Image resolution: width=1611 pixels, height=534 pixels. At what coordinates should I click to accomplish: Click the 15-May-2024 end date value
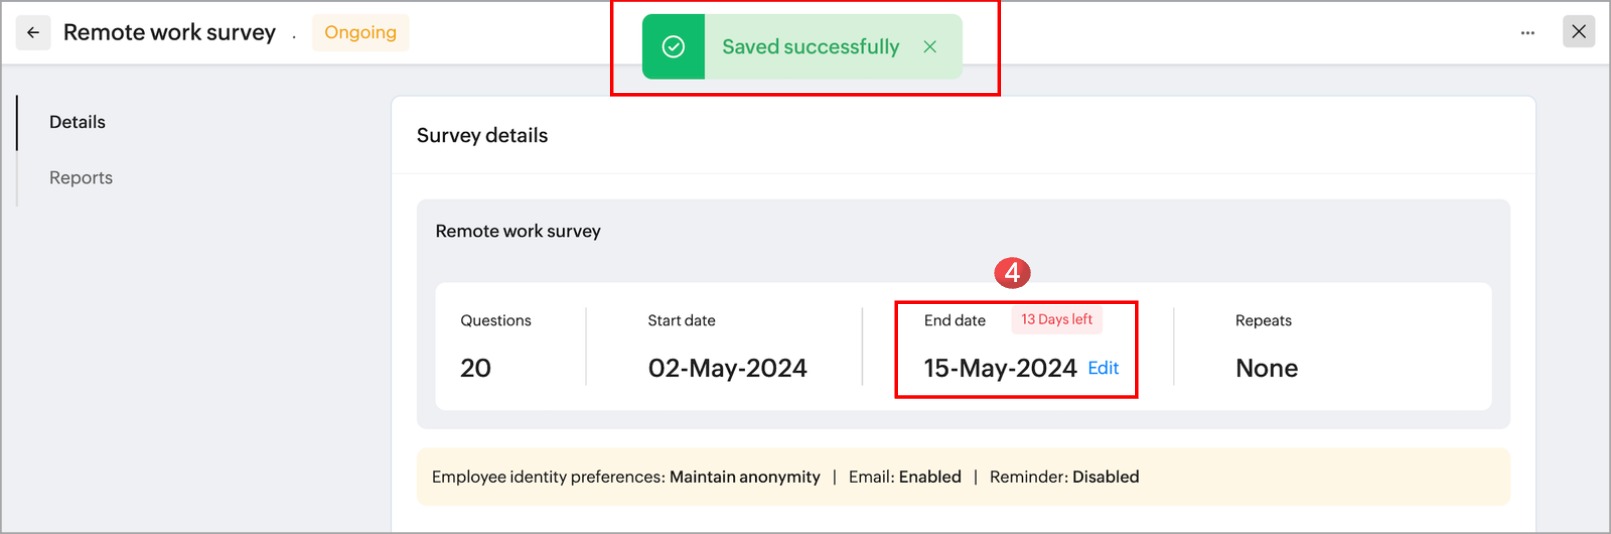click(x=999, y=368)
